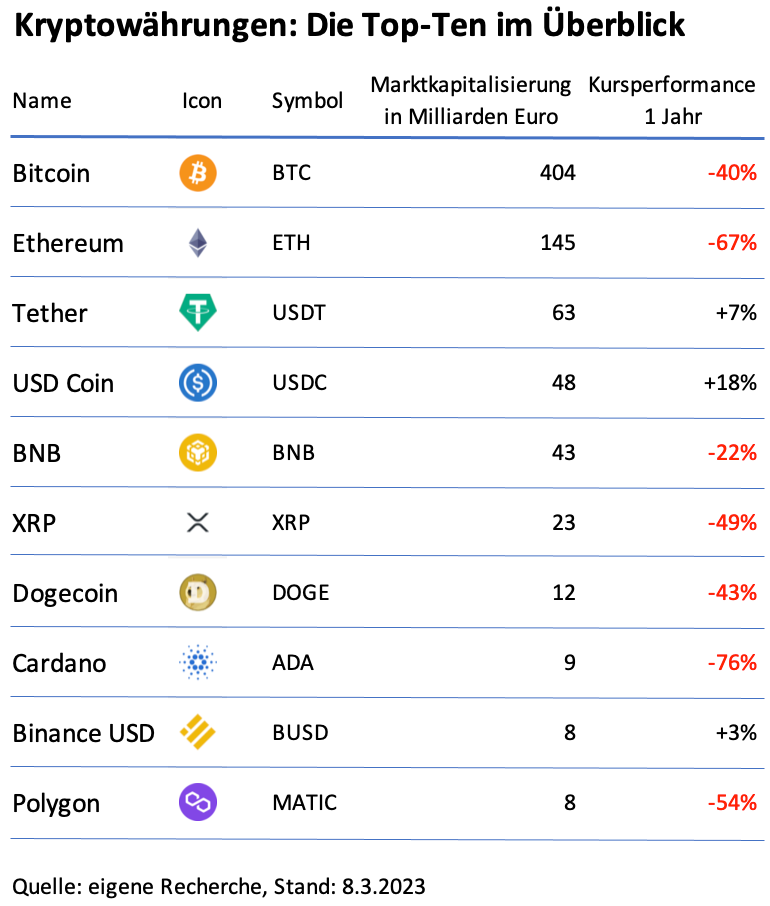Image resolution: width=770 pixels, height=906 pixels.
Task: Click the orange Bitcoin icon
Action: [197, 173]
